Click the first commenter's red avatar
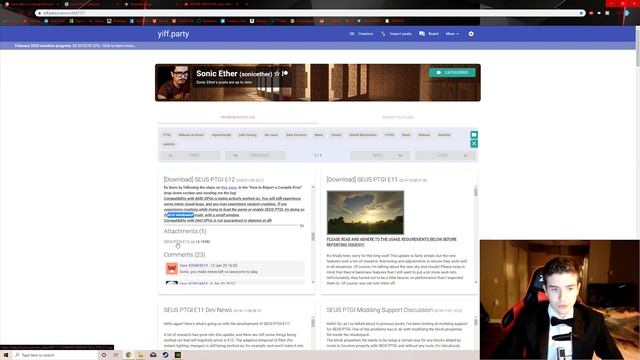Screen dimensions: 640x360 pyautogui.click(x=172, y=269)
